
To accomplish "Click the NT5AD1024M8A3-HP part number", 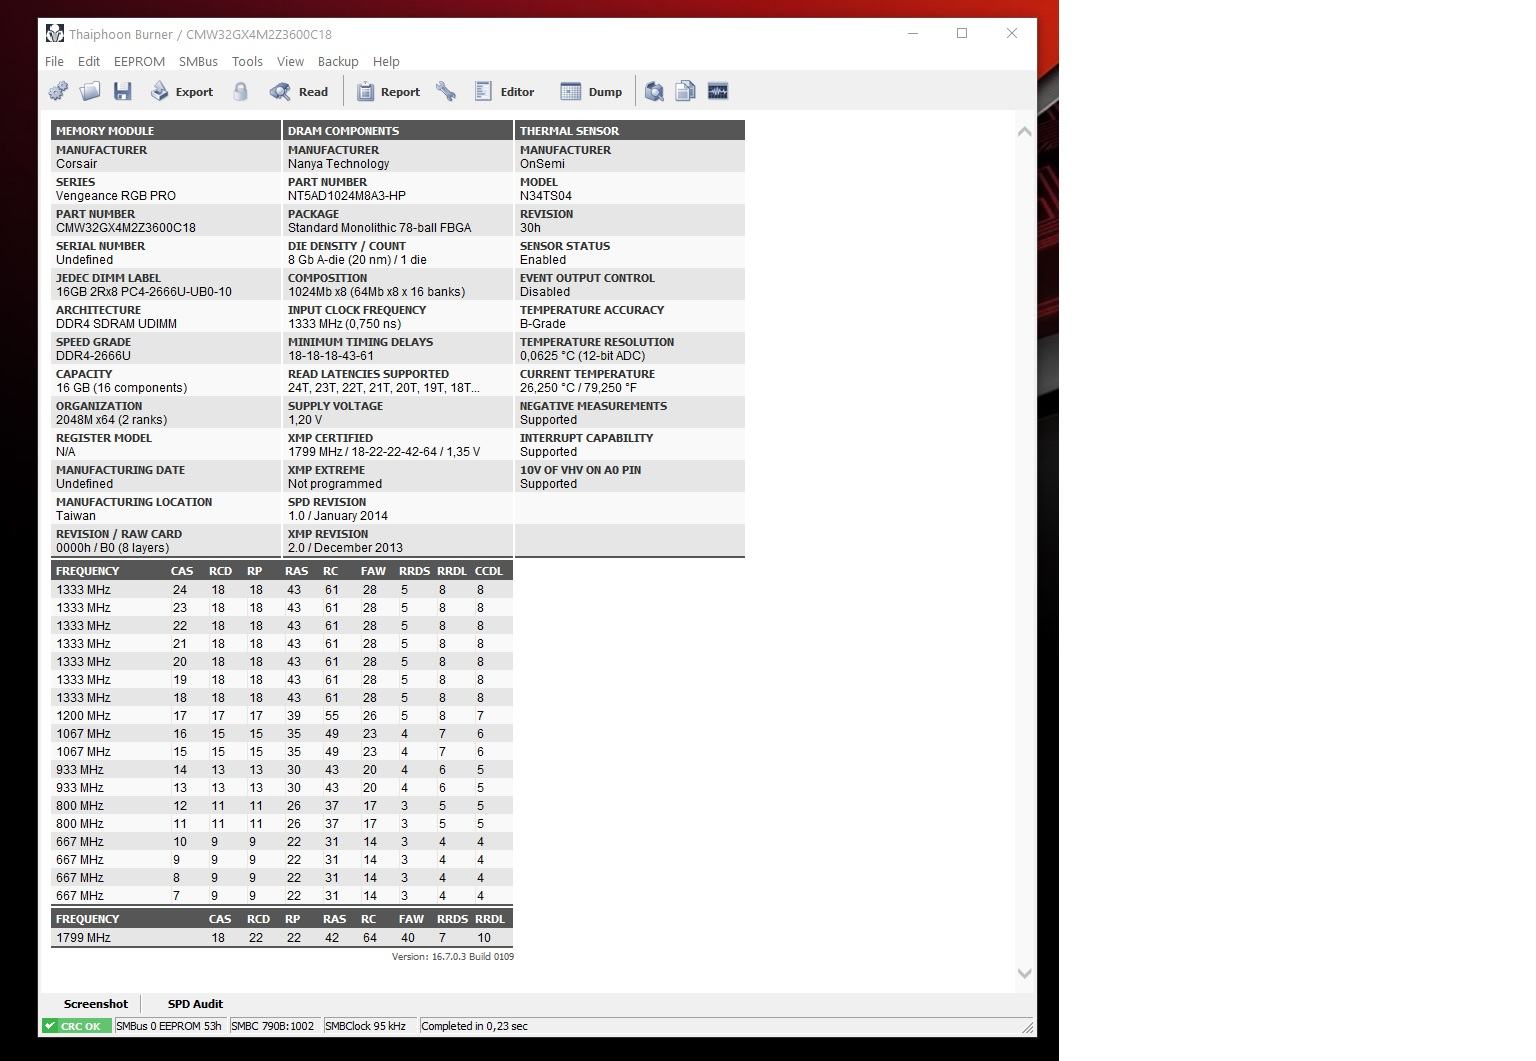I will pyautogui.click(x=347, y=196).
